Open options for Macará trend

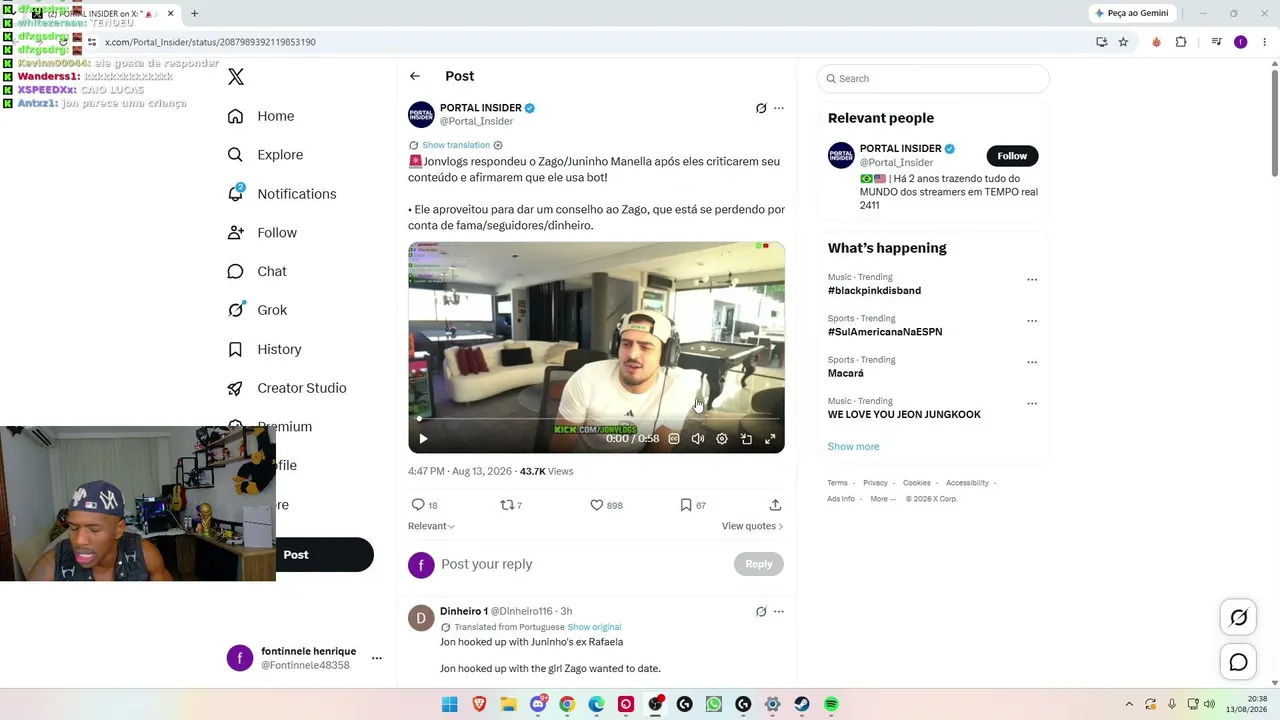coord(1032,362)
